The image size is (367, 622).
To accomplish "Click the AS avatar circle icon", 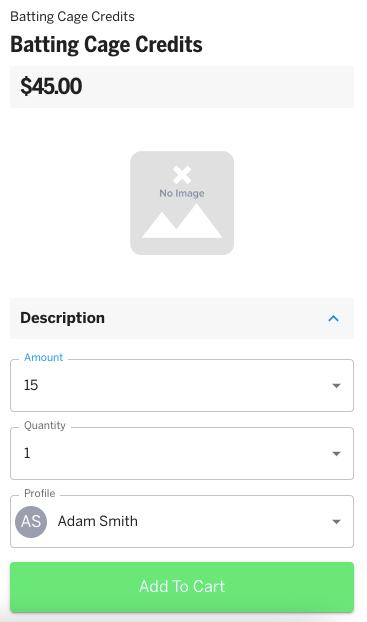I will [x=31, y=522].
